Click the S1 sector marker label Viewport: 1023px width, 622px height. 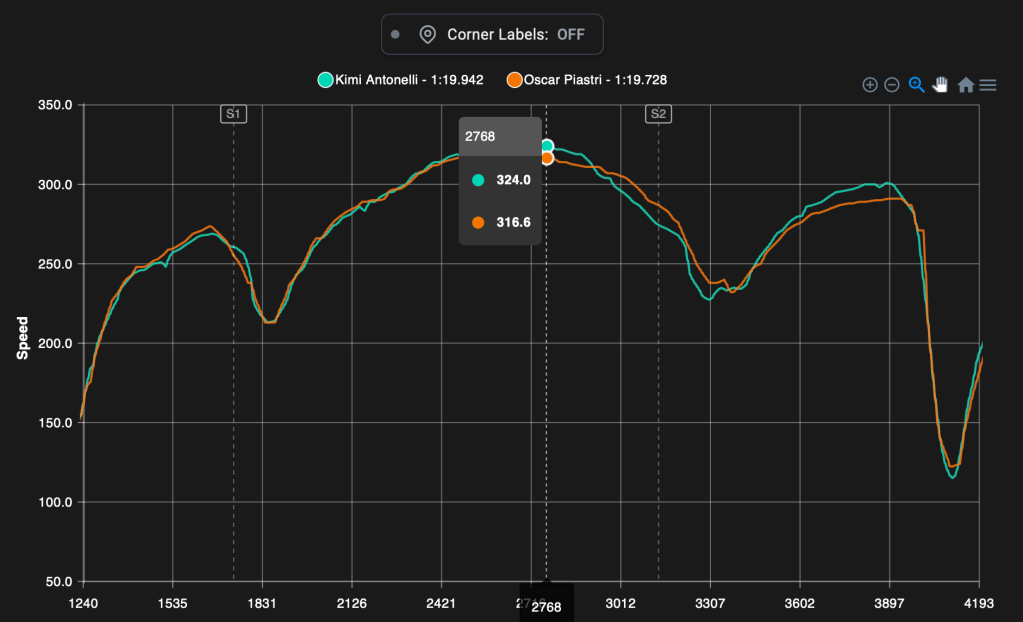tap(233, 114)
